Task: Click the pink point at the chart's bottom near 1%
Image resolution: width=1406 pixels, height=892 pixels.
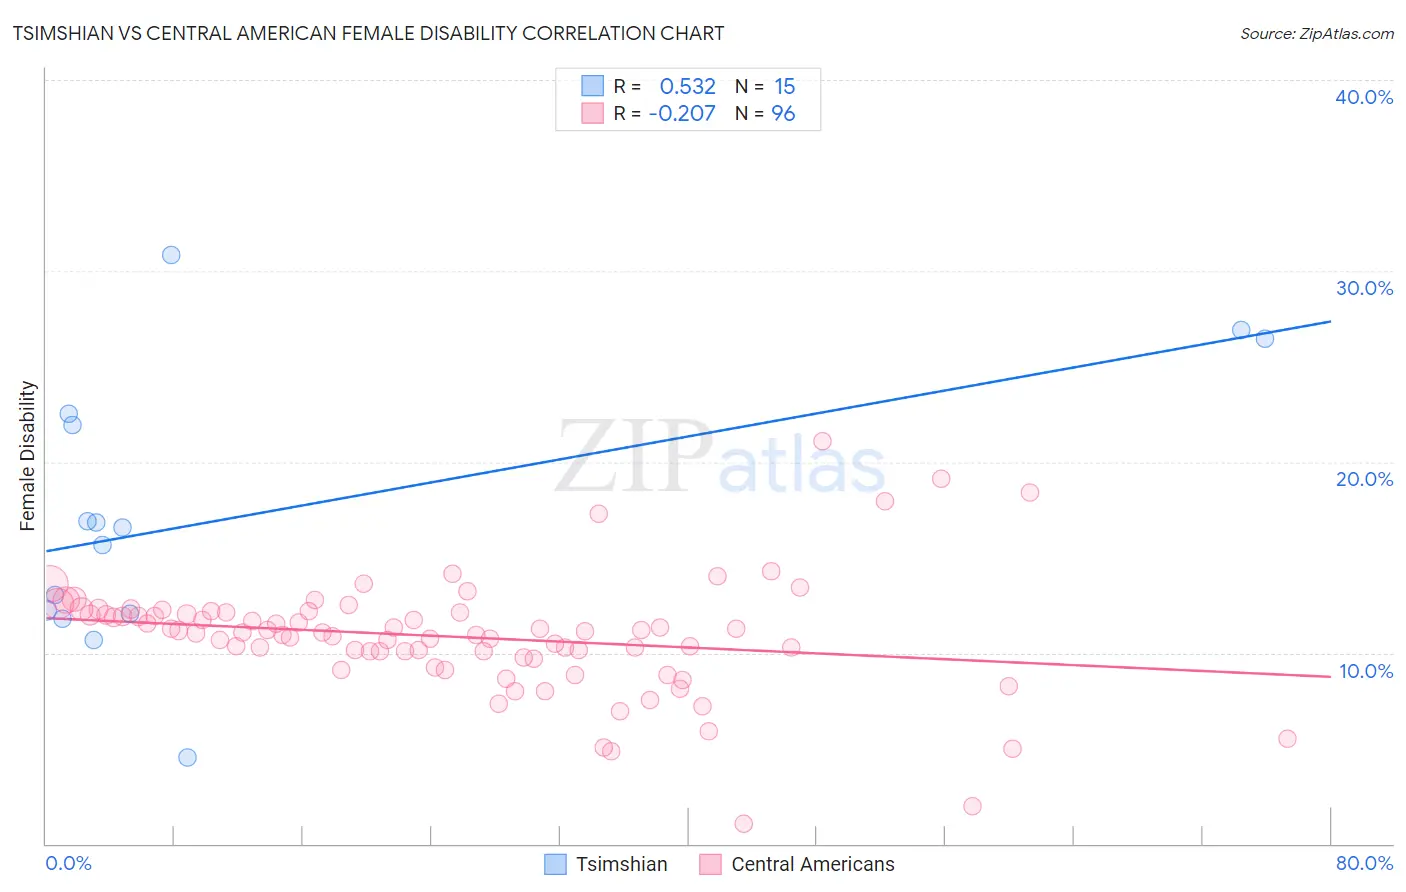Action: click(743, 824)
